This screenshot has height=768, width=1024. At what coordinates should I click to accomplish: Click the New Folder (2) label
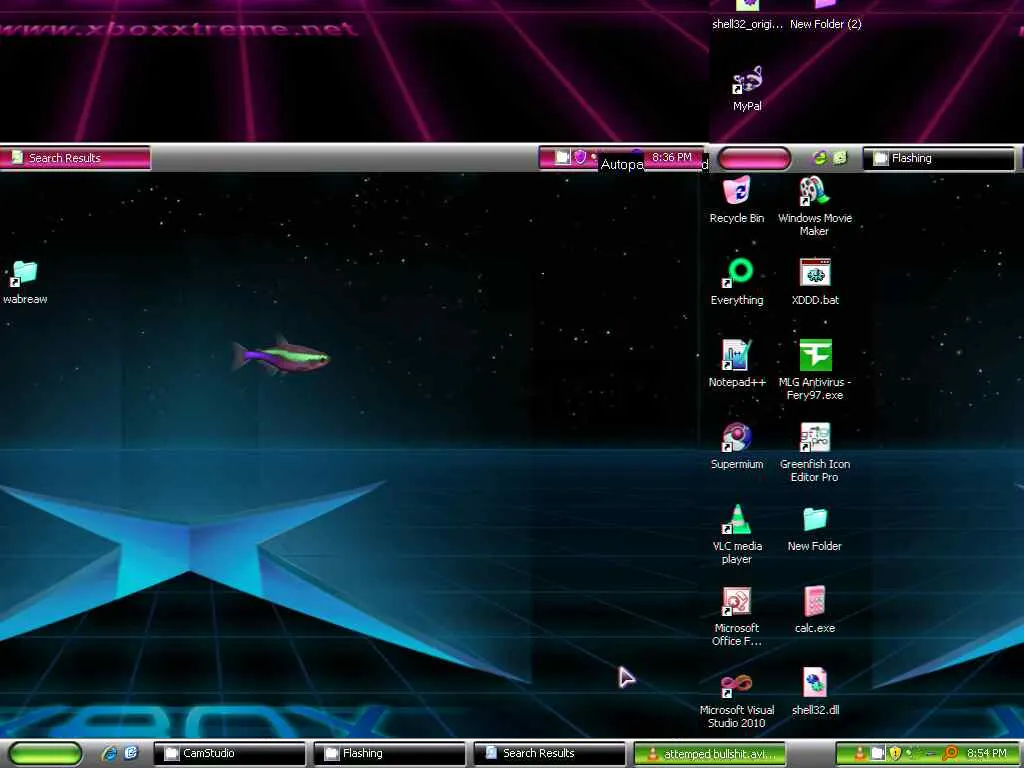(x=825, y=24)
